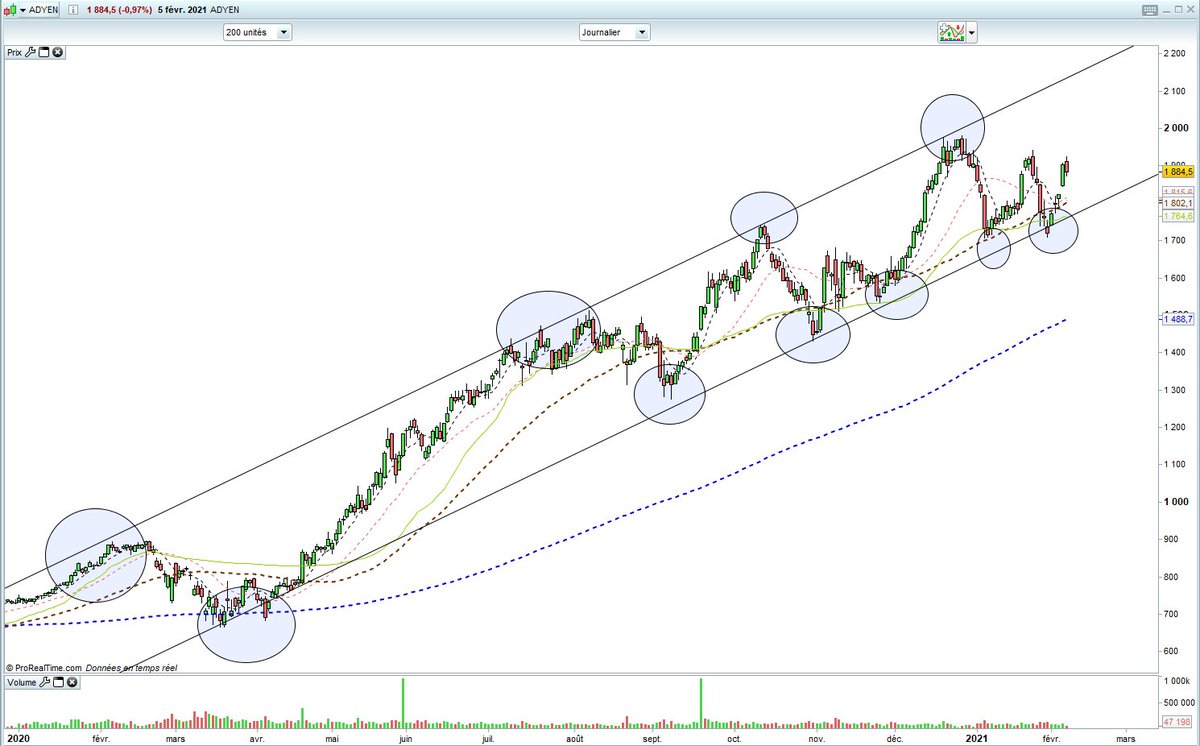Click the blue 1 488,7 moving average label
The width and height of the screenshot is (1200, 746).
pos(1180,318)
